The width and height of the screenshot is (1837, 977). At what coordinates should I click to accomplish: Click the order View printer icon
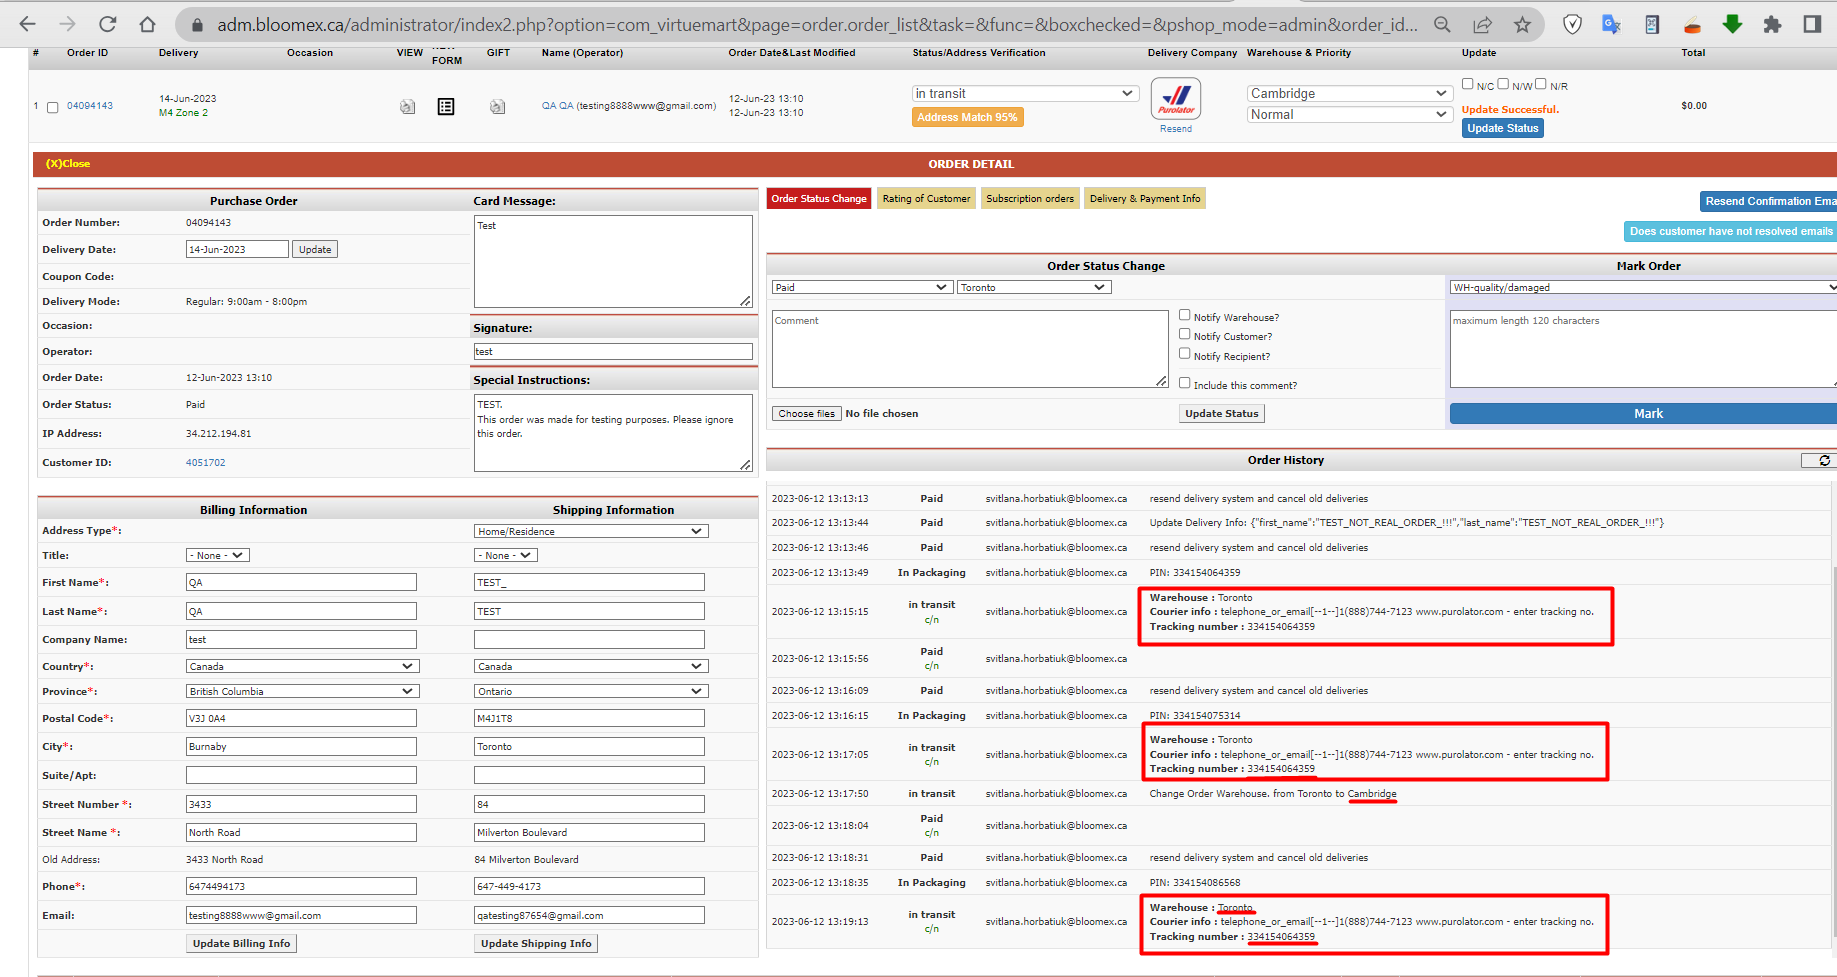pos(407,106)
